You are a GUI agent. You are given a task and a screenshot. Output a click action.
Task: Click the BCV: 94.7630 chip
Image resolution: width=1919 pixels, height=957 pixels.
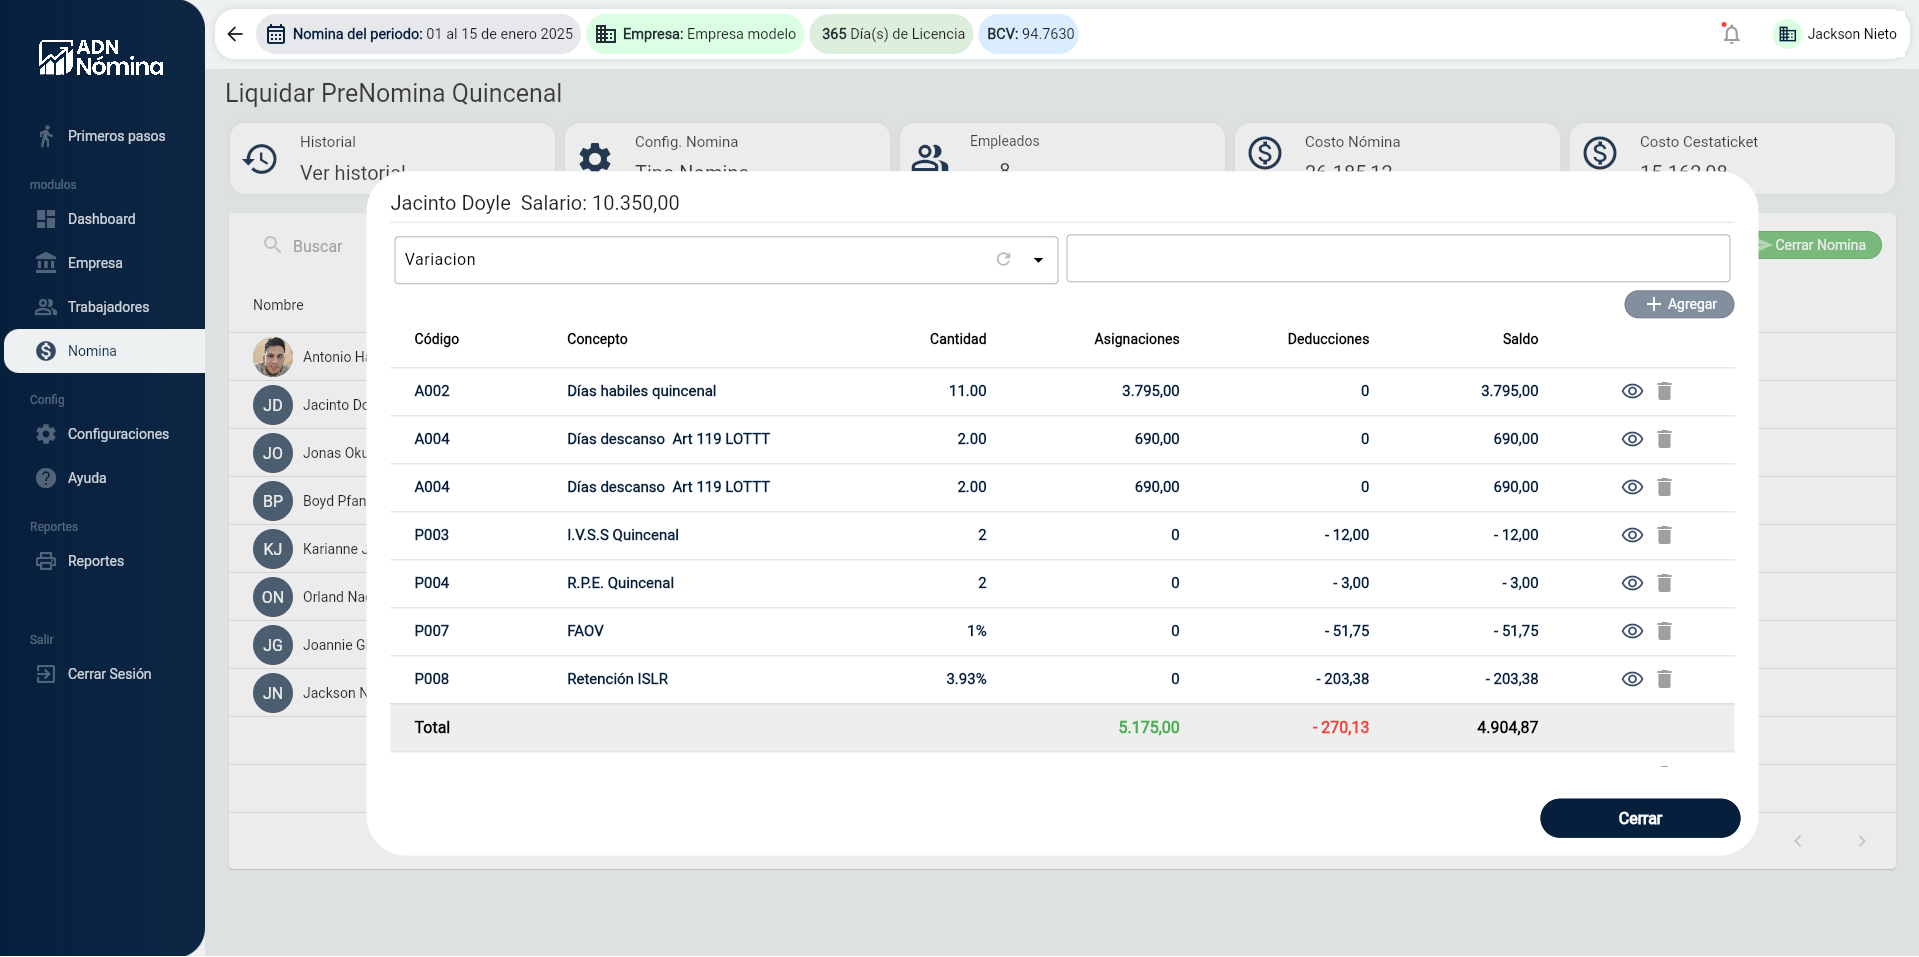tap(1029, 34)
